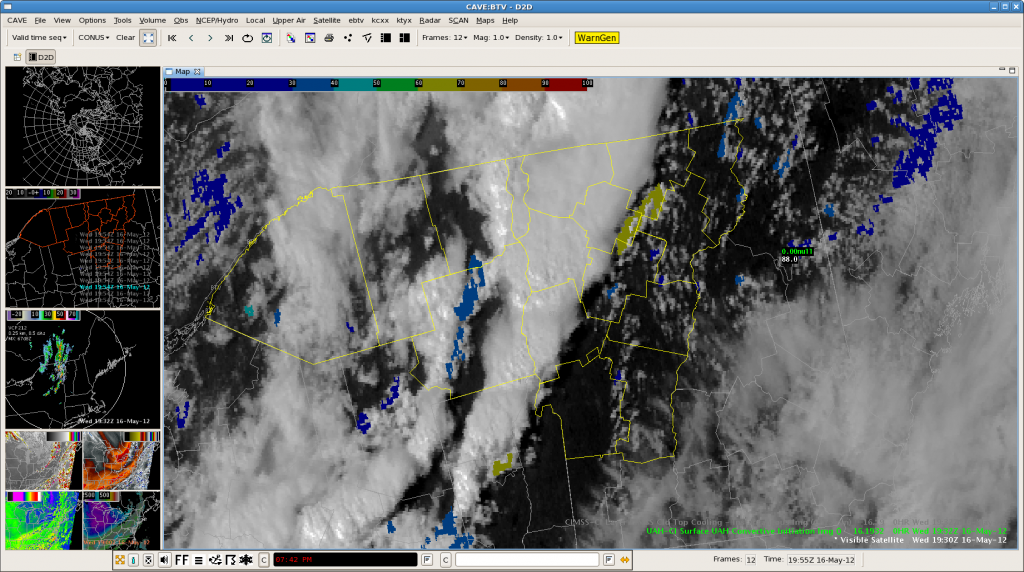Step forward one frame
The width and height of the screenshot is (1024, 572).
pyautogui.click(x=210, y=38)
